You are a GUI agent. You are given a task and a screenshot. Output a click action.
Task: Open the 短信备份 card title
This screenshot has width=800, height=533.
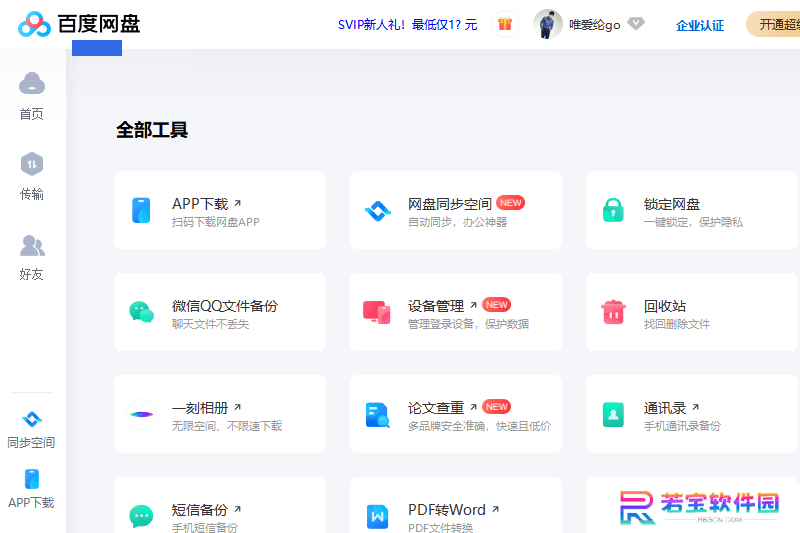point(200,510)
